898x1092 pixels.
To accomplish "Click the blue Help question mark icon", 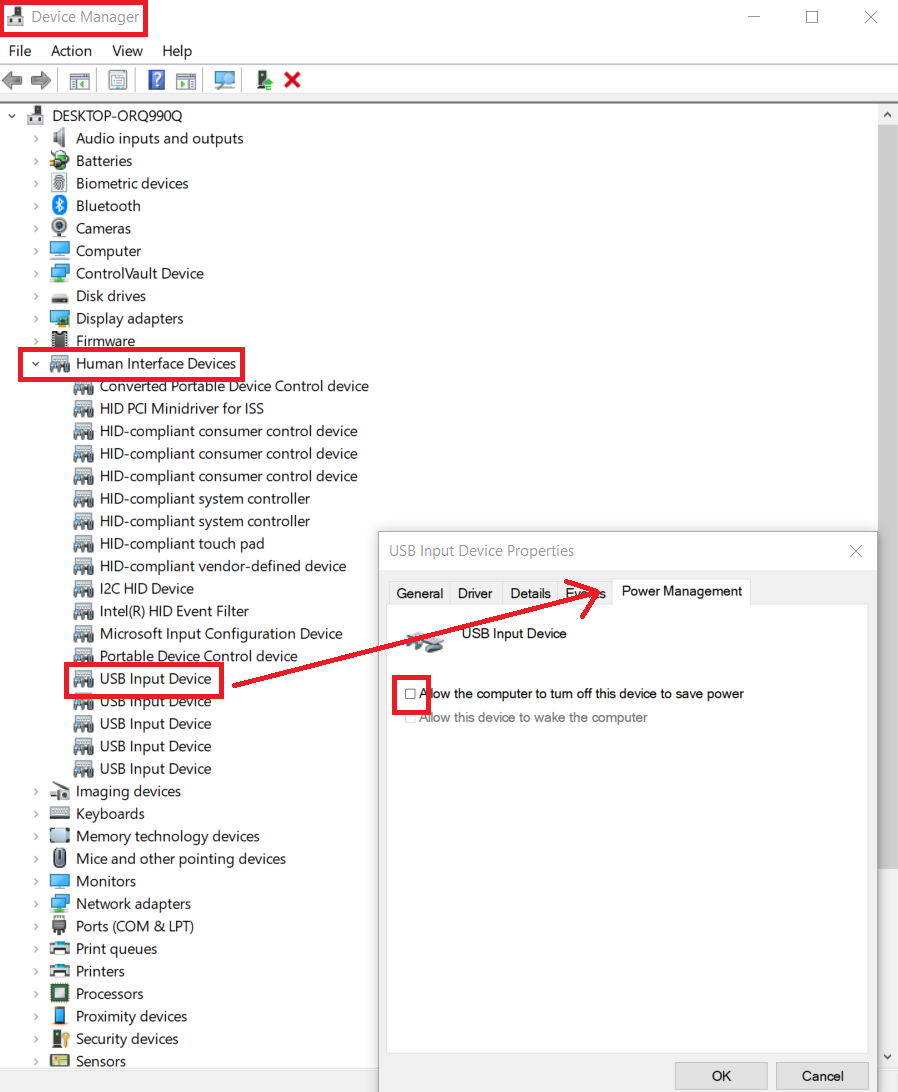I will pyautogui.click(x=156, y=80).
